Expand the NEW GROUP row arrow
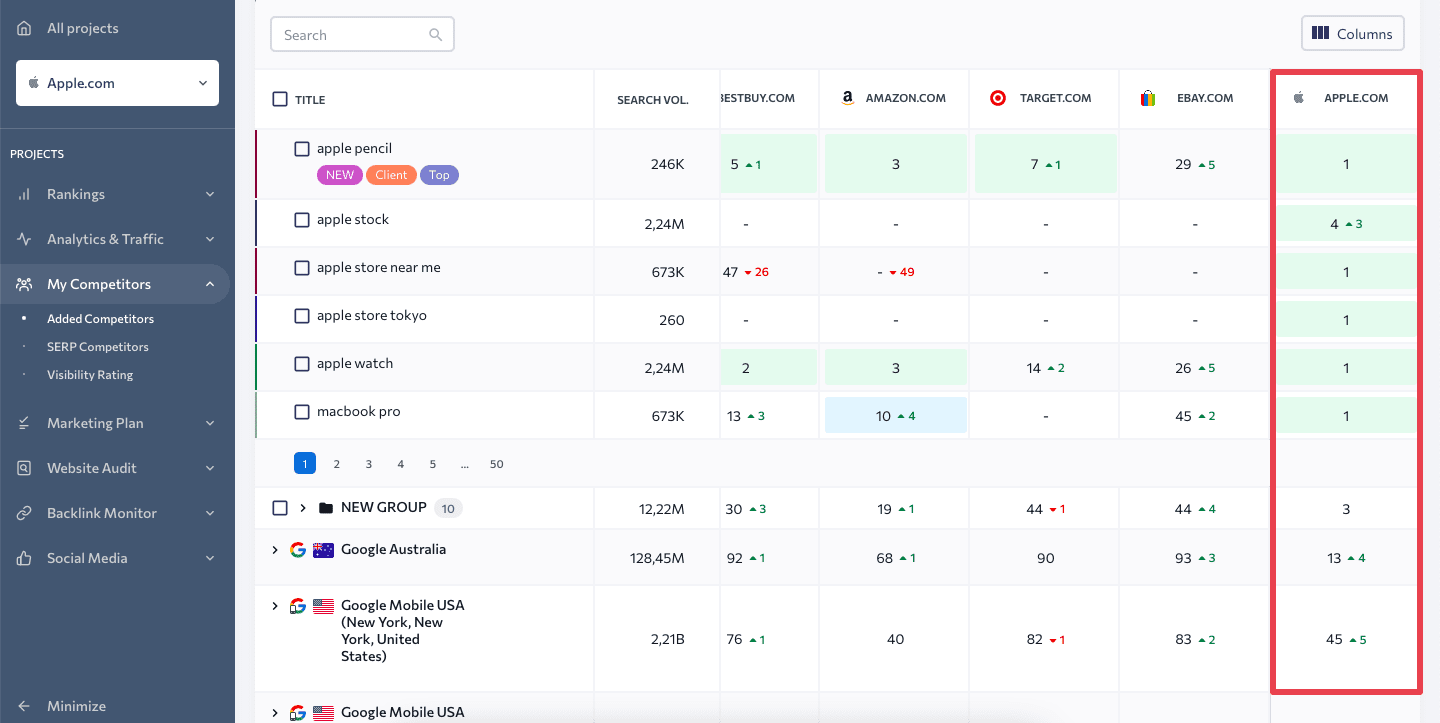This screenshot has height=723, width=1440. click(303, 508)
